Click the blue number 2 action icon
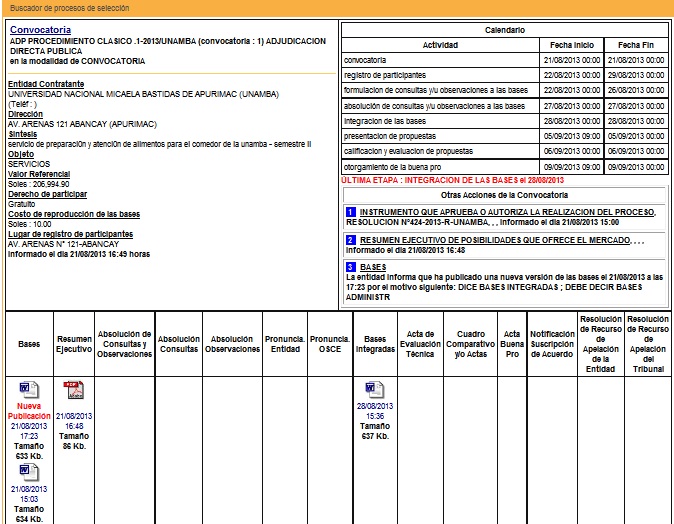This screenshot has height=524, width=674. click(351, 240)
